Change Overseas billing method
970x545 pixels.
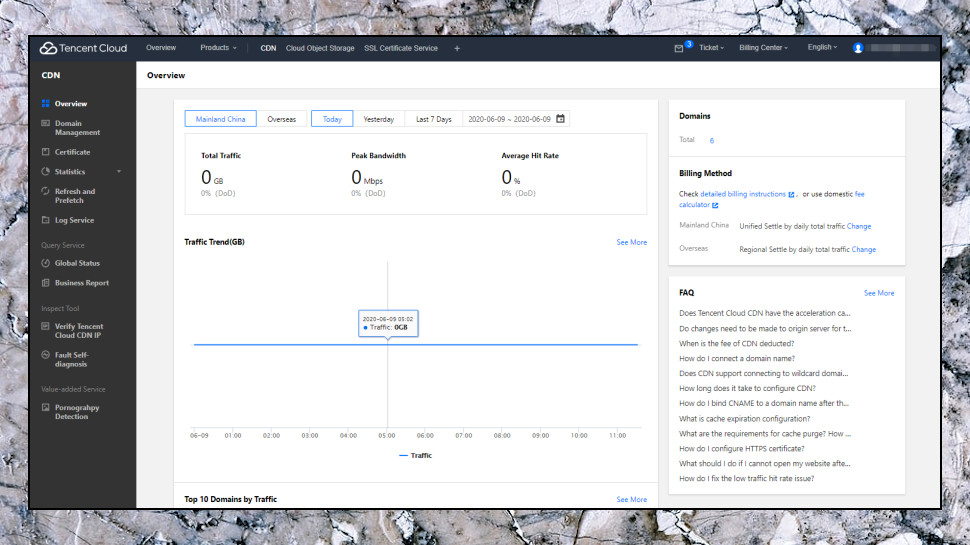[864, 250]
